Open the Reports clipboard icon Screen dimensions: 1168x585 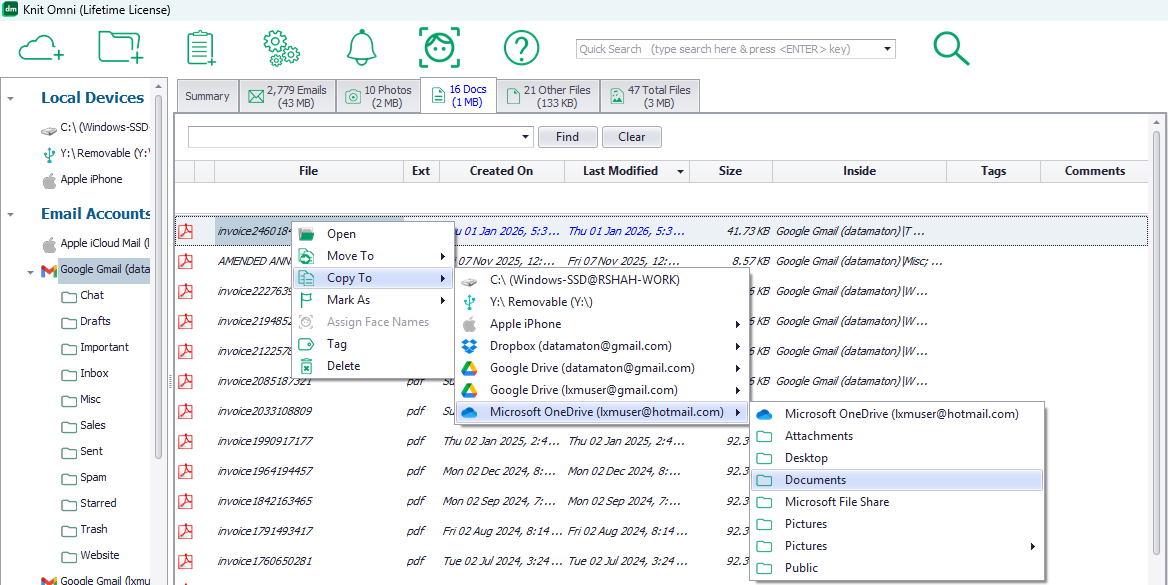tap(200, 47)
